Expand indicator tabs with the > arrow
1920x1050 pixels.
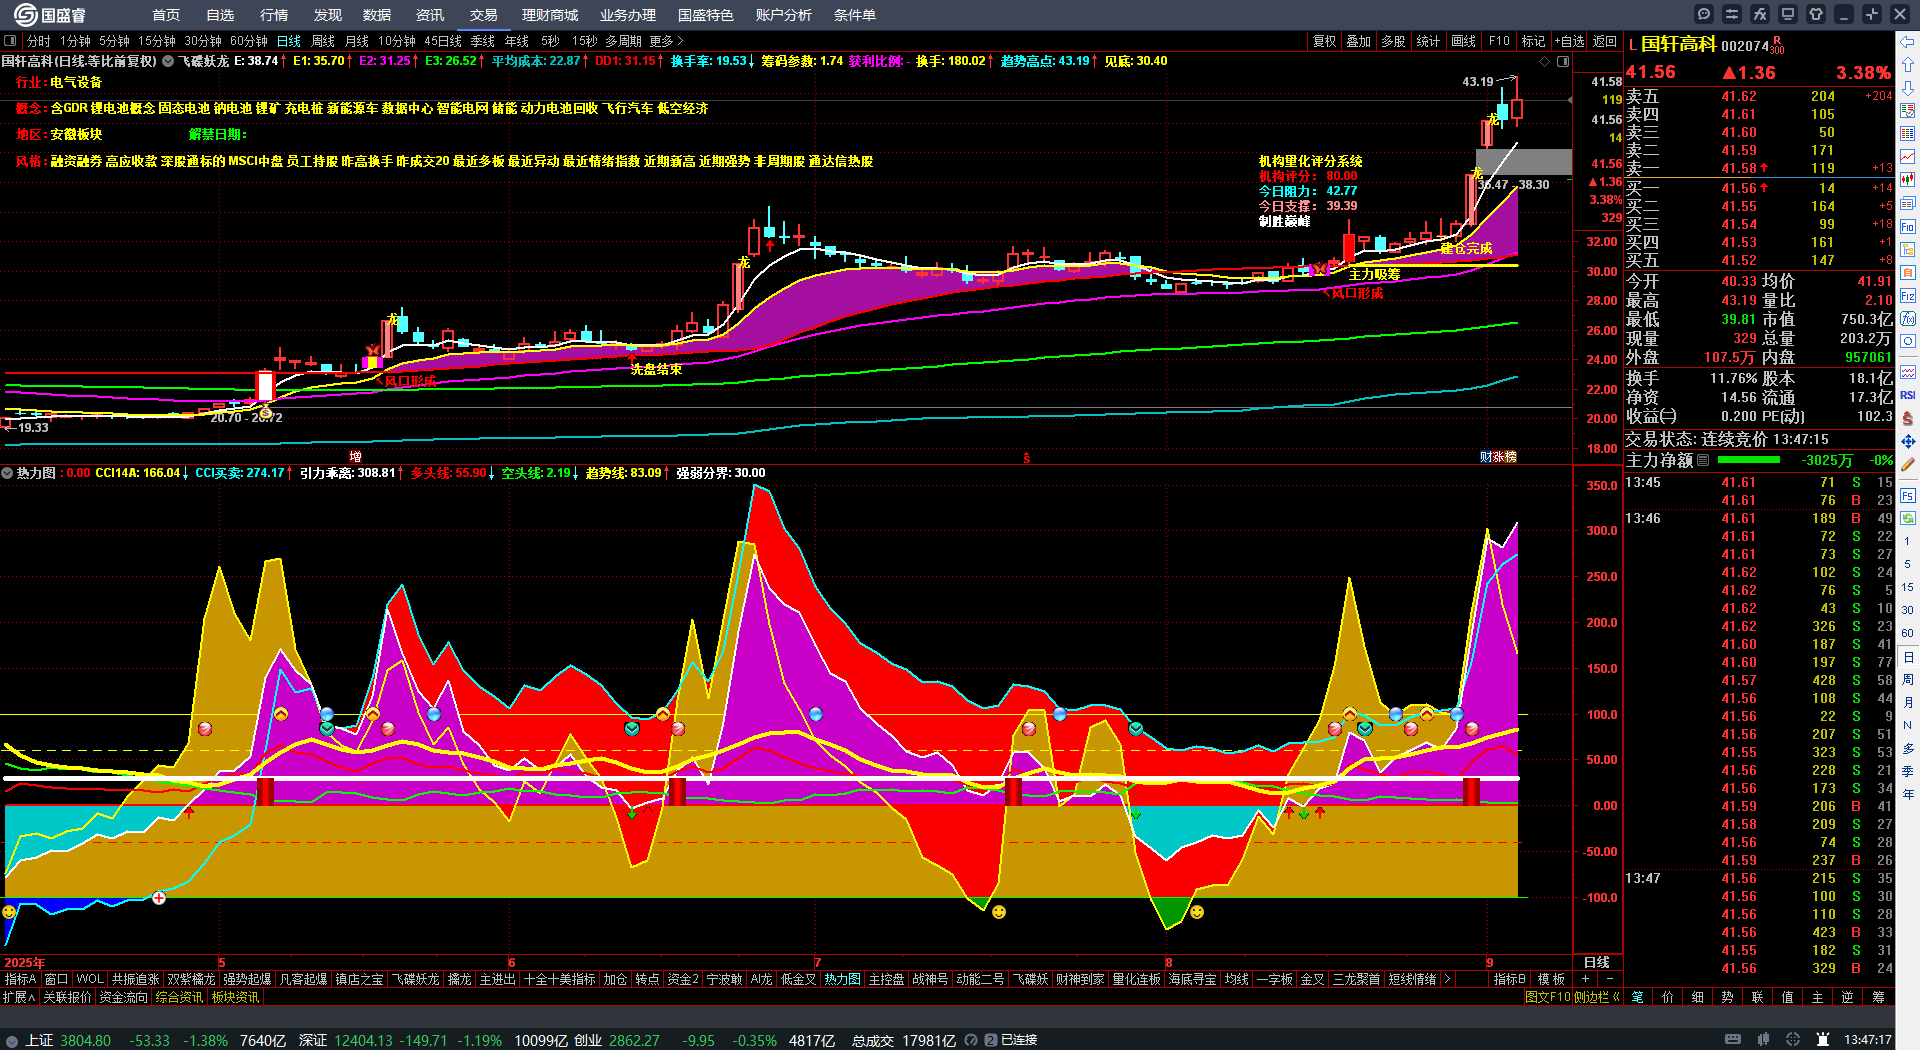pos(1446,979)
